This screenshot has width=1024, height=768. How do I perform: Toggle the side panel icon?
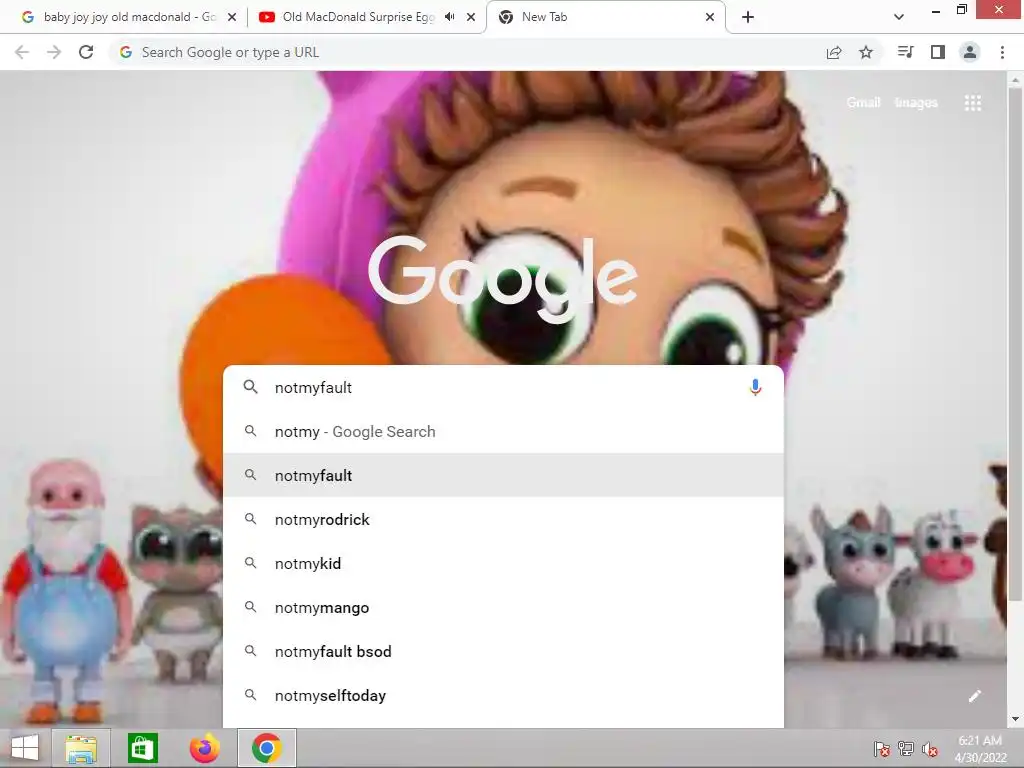[938, 52]
